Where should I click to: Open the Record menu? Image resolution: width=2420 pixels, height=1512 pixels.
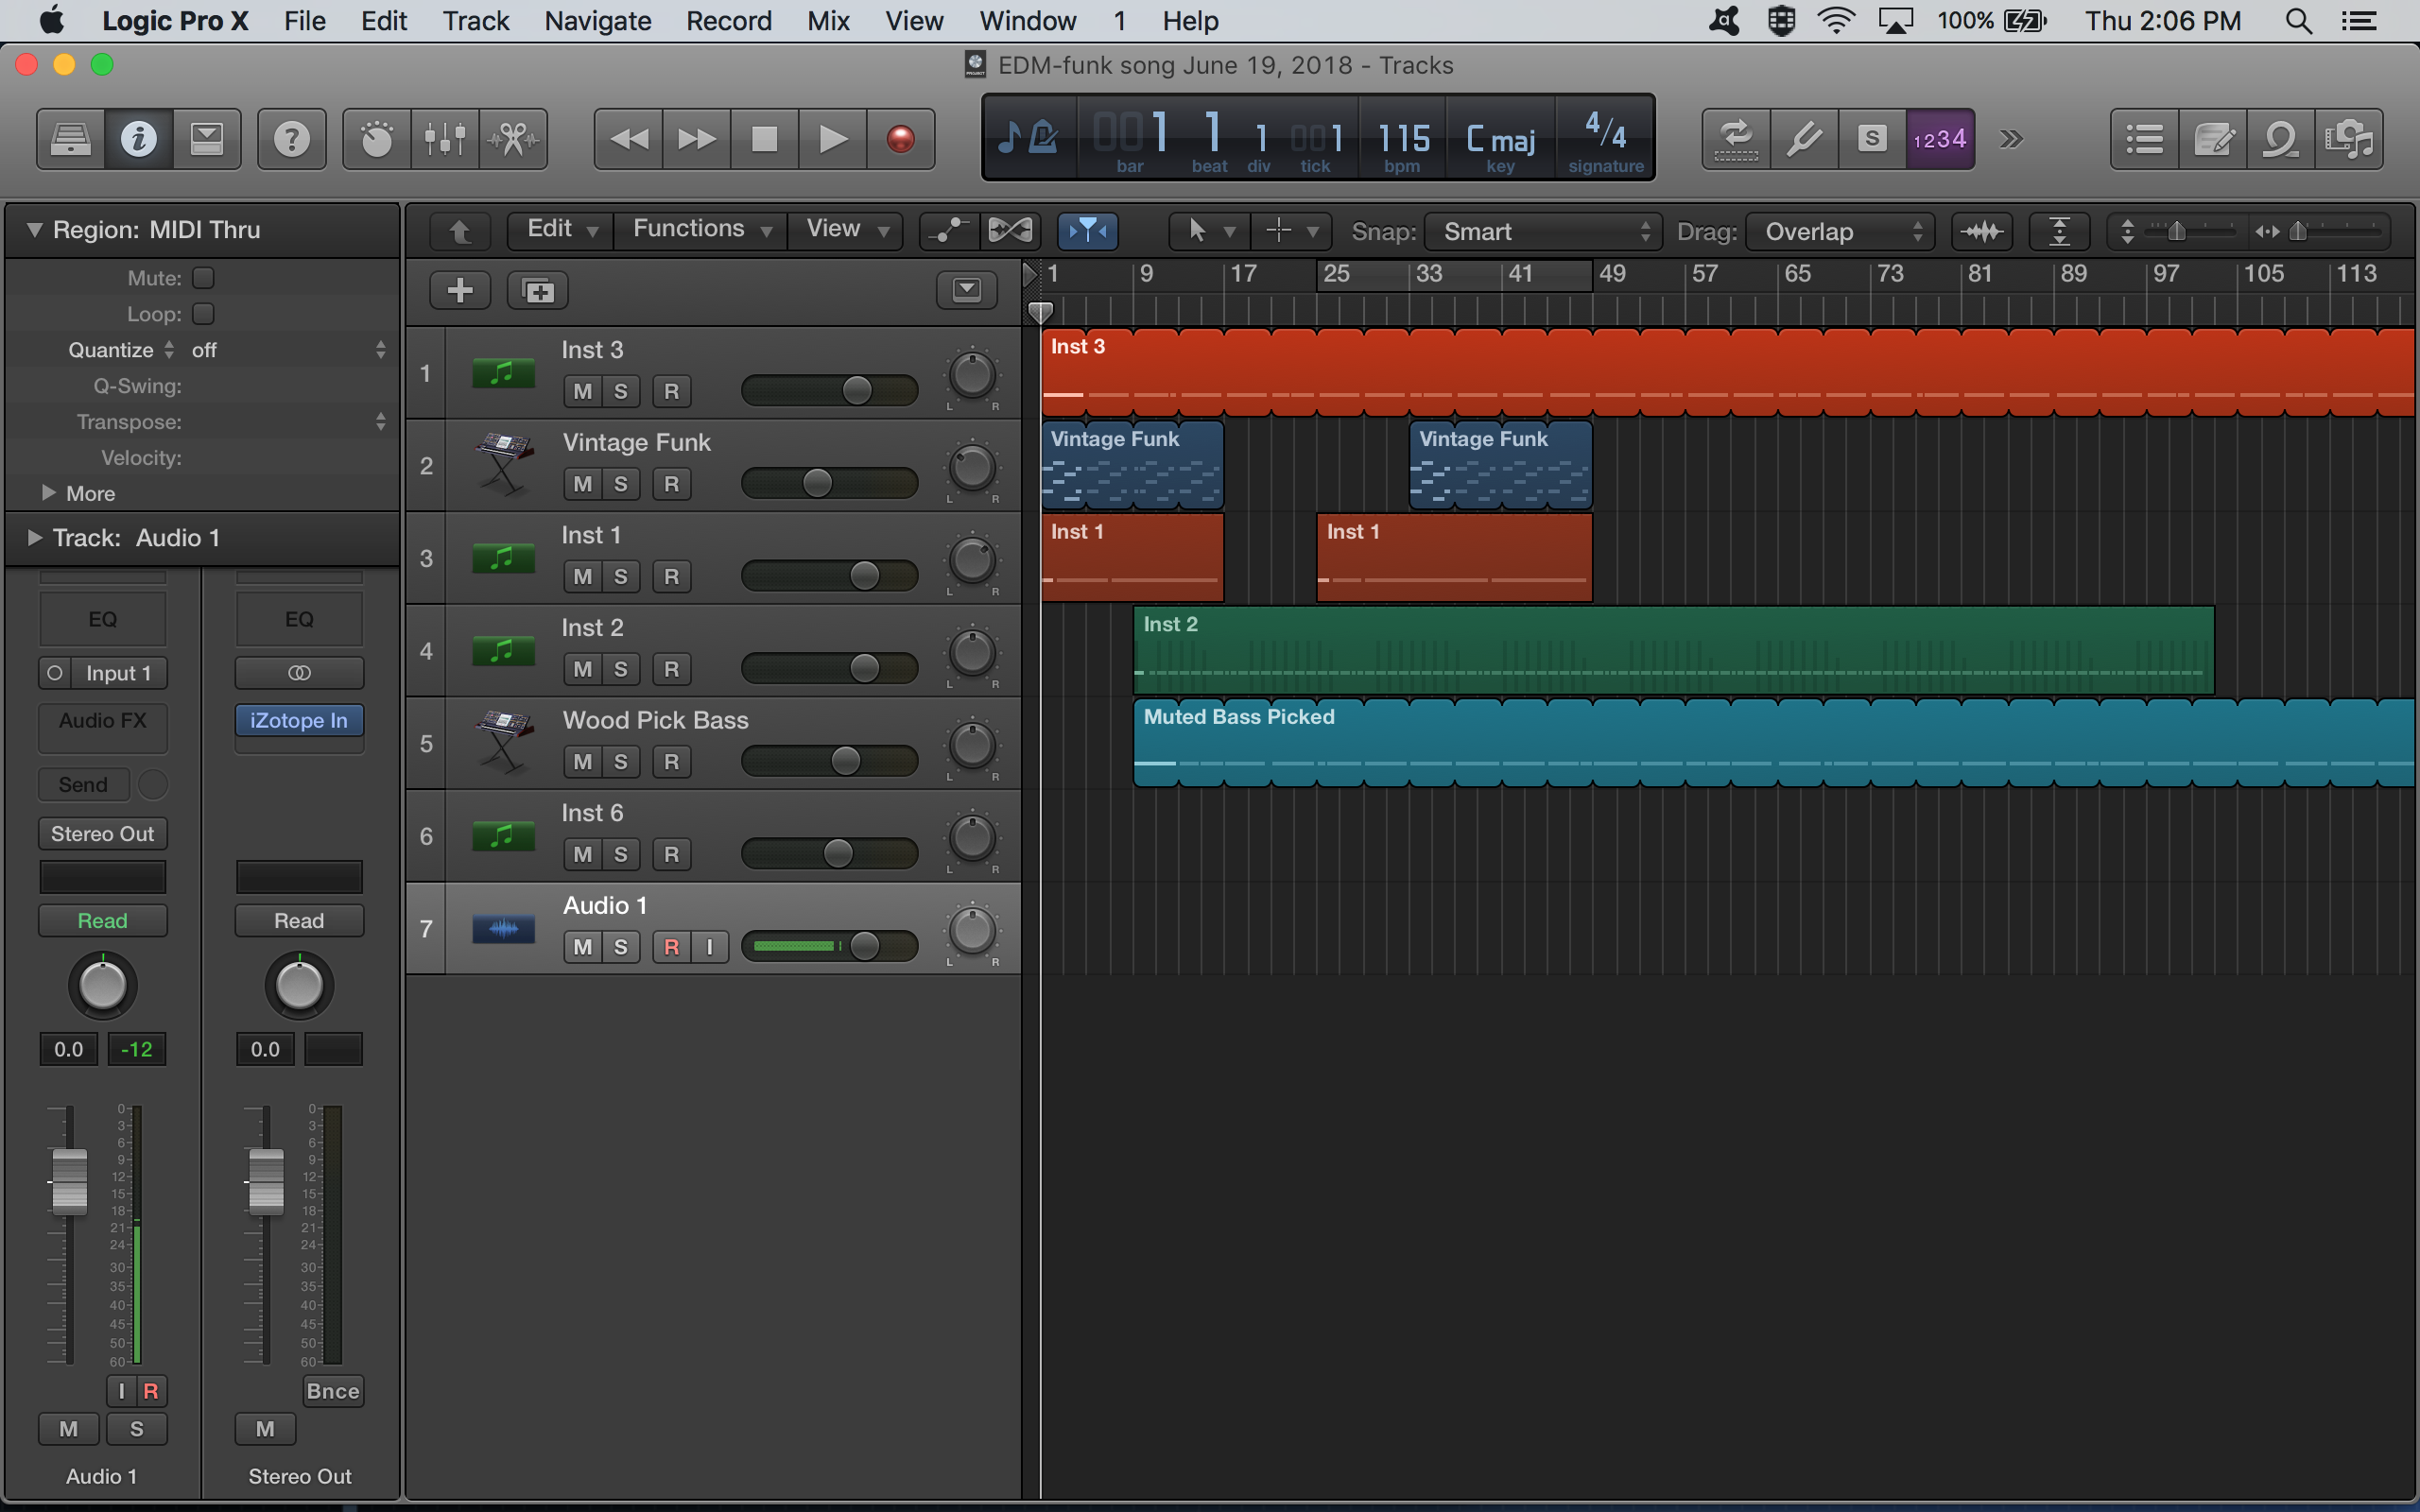pyautogui.click(x=728, y=21)
